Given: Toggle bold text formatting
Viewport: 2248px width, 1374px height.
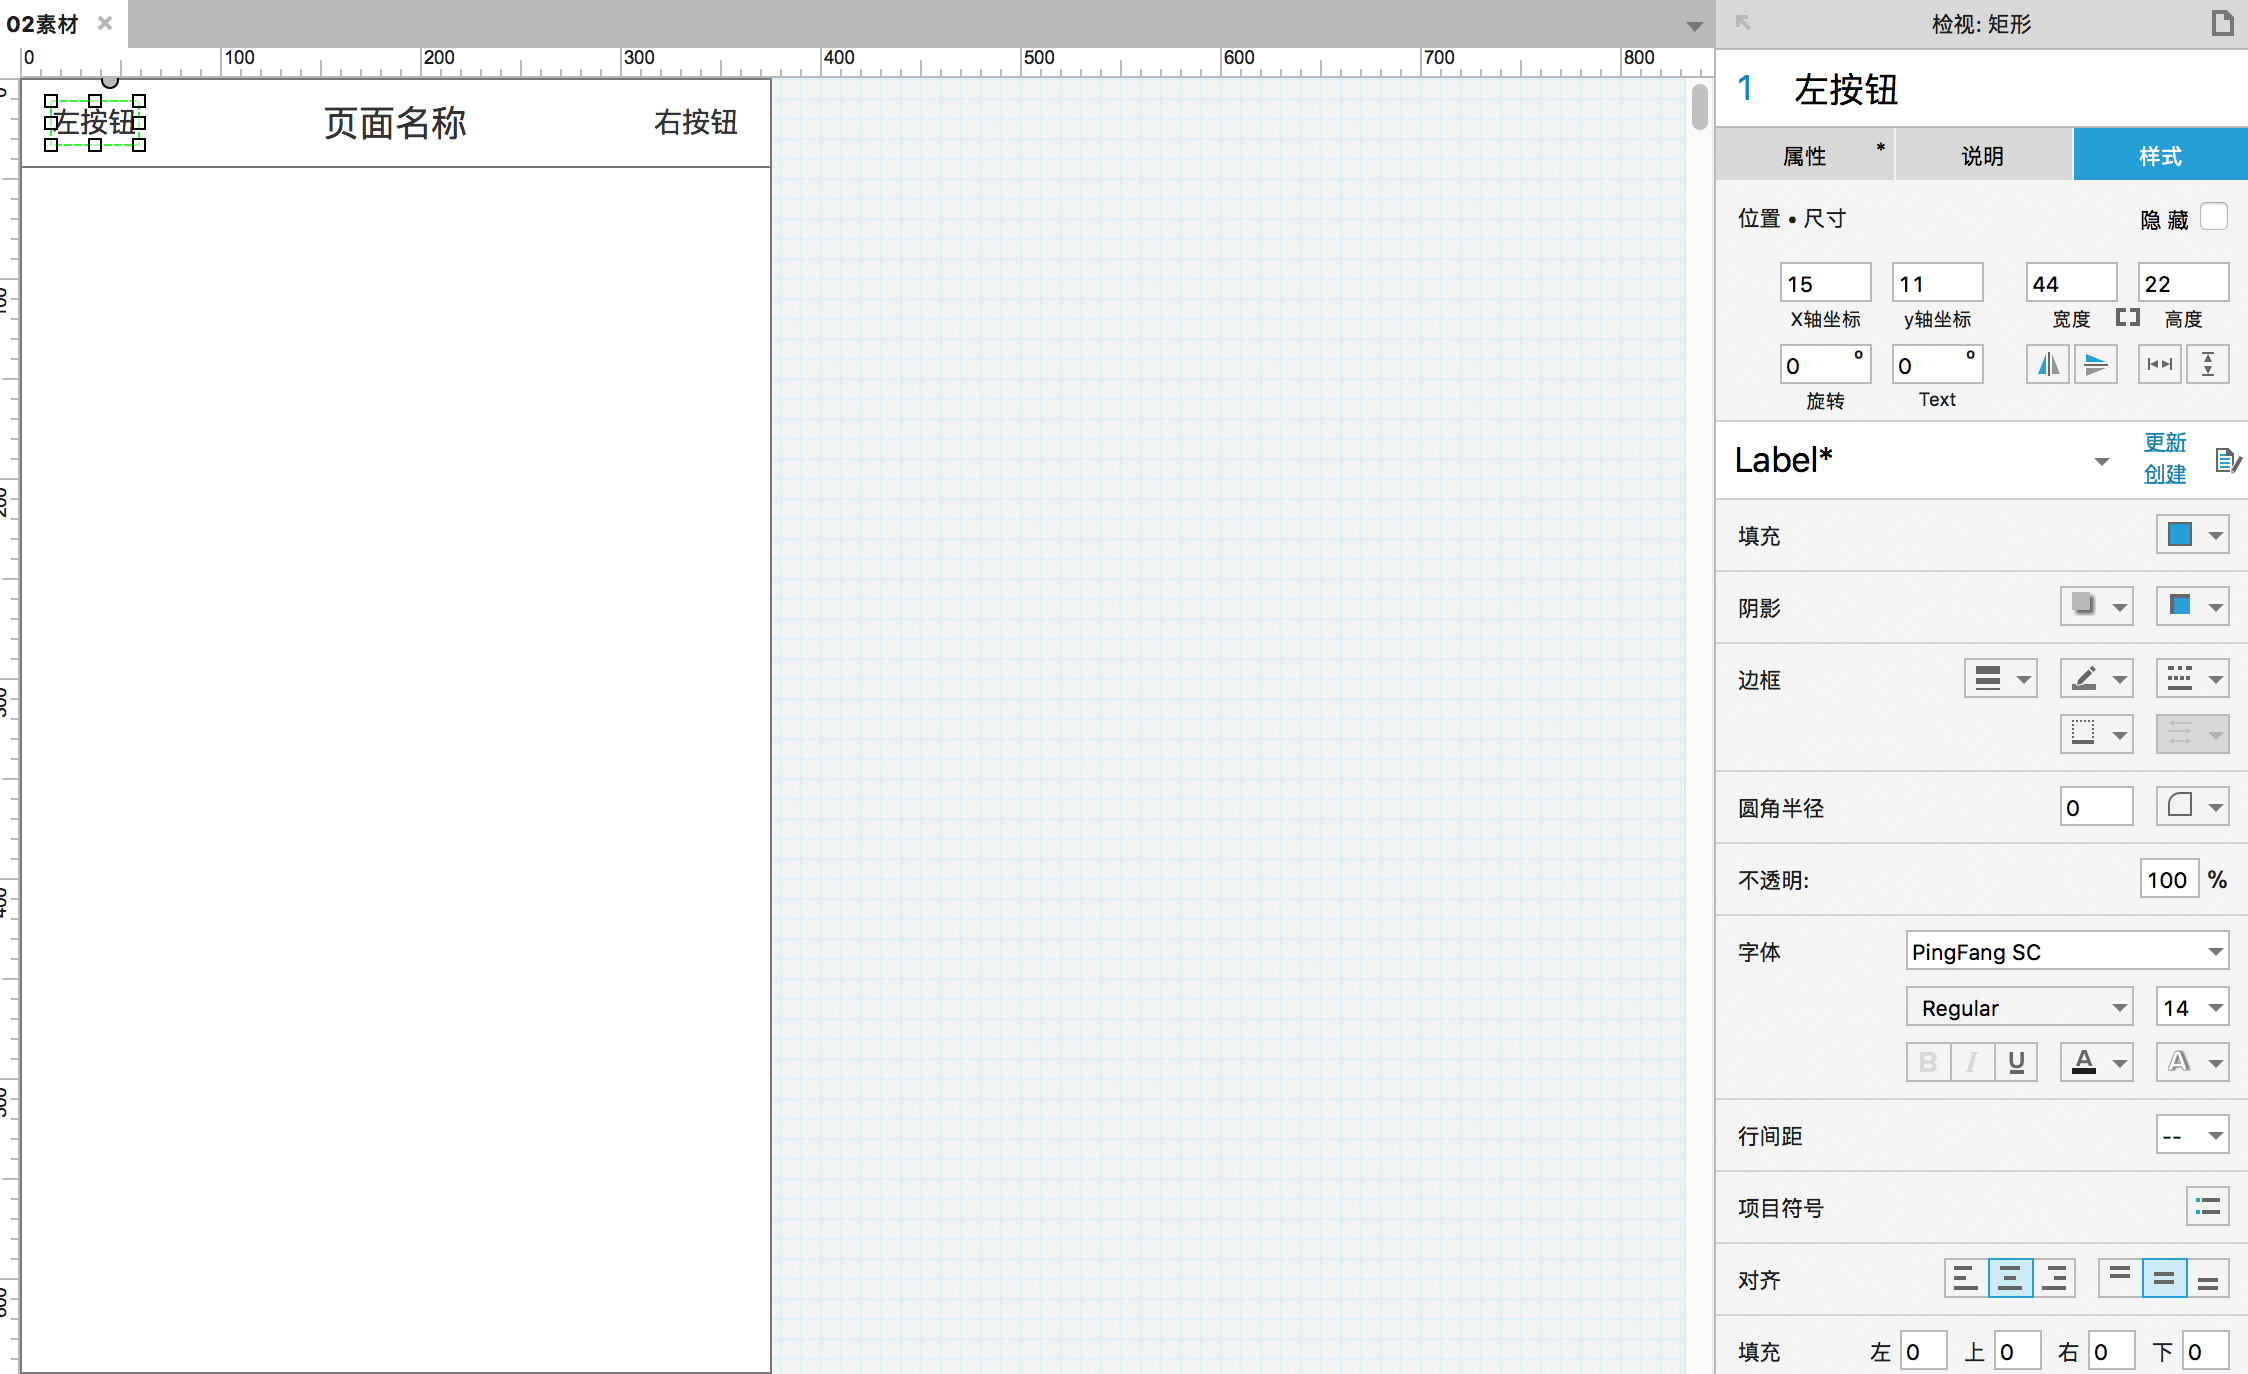Looking at the screenshot, I should tap(1928, 1062).
